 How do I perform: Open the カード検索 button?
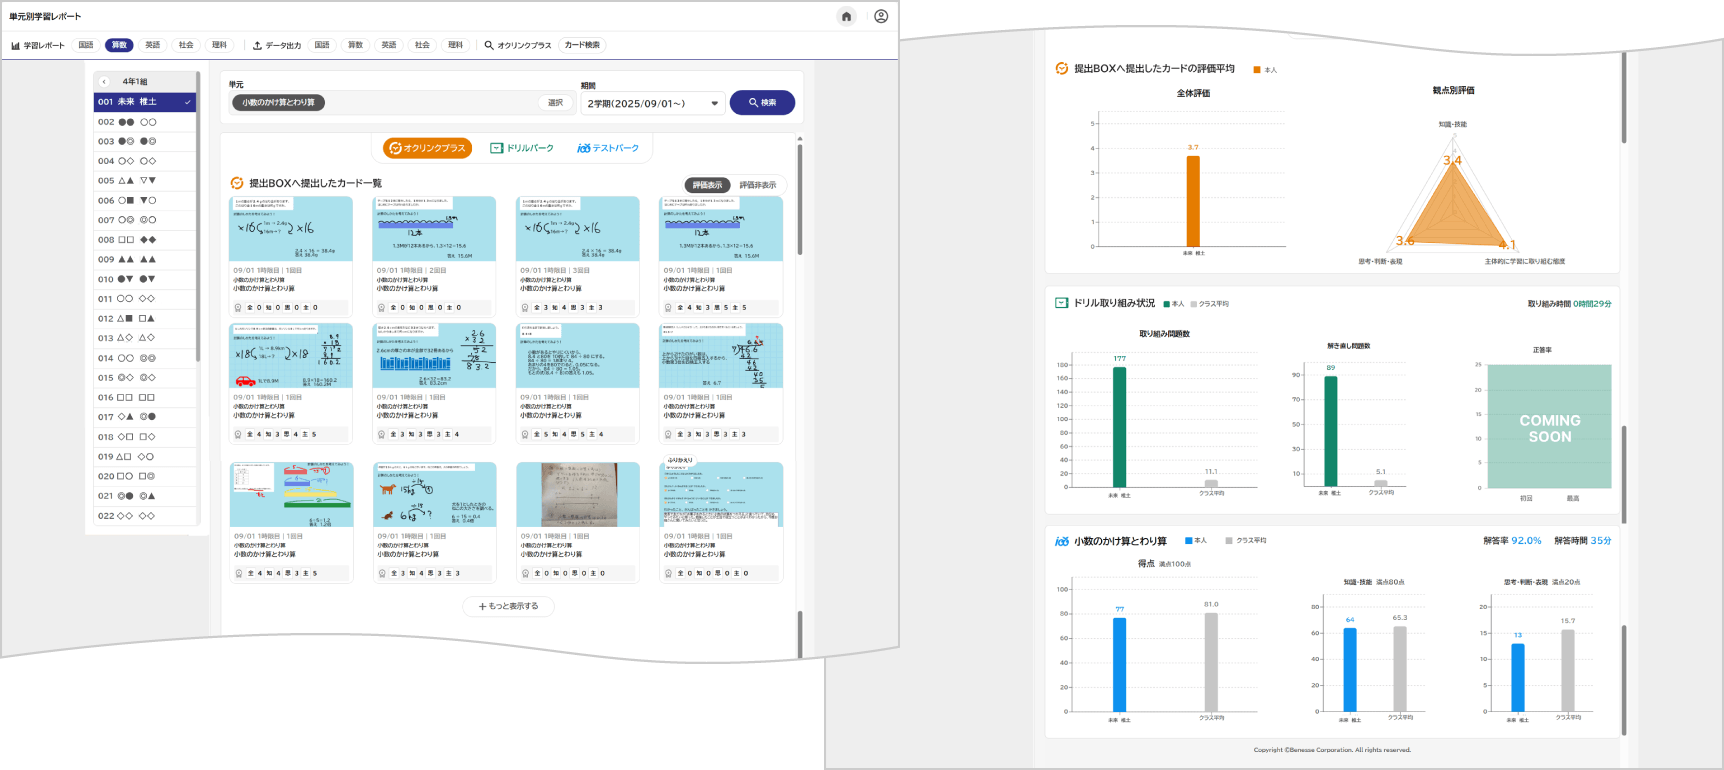coord(582,45)
